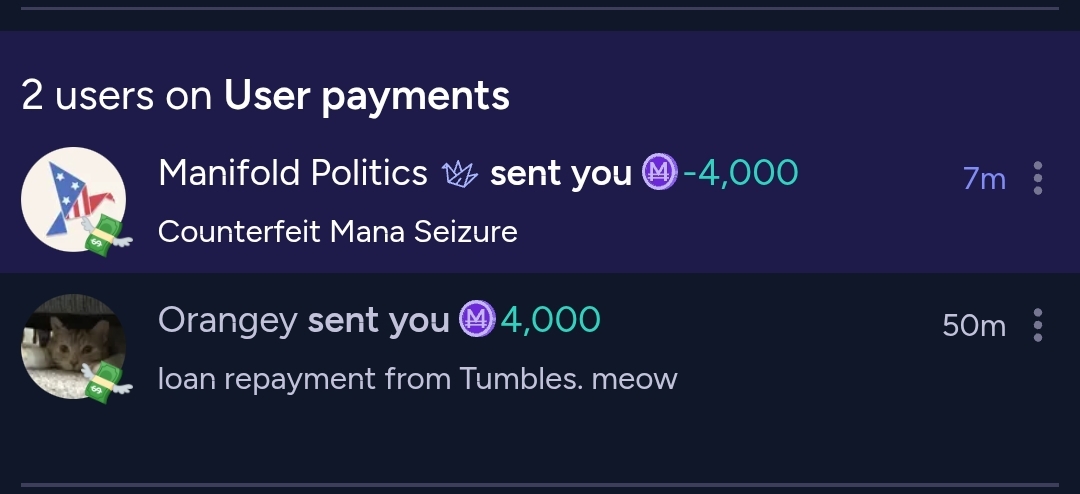Click the origami crane badge icon
Image resolution: width=1080 pixels, height=494 pixels.
(460, 174)
